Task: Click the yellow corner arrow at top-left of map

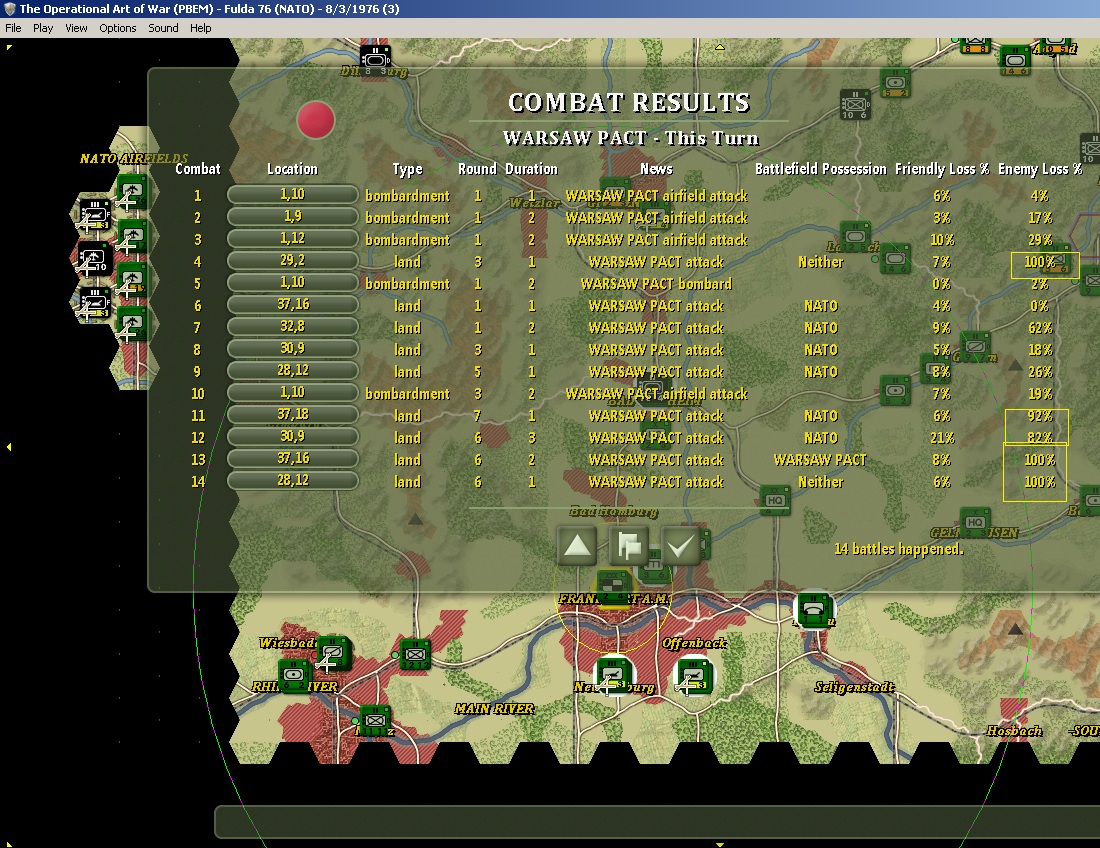Action: click(8, 48)
